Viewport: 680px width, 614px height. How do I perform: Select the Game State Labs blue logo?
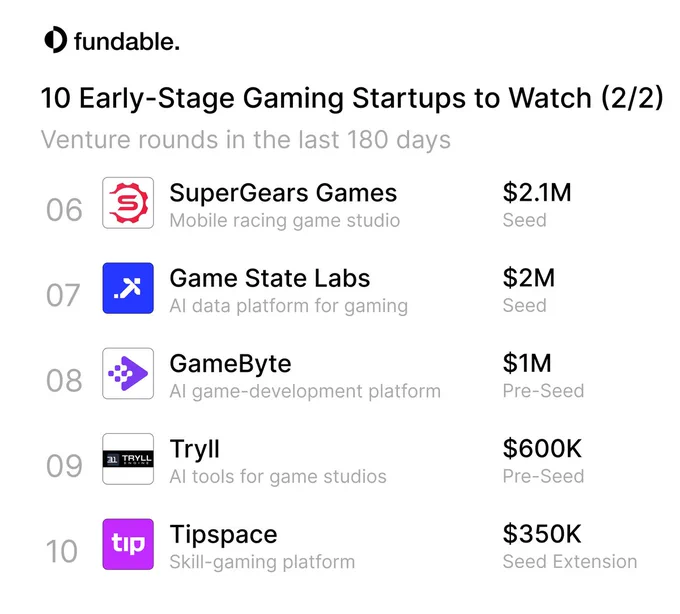tap(128, 288)
